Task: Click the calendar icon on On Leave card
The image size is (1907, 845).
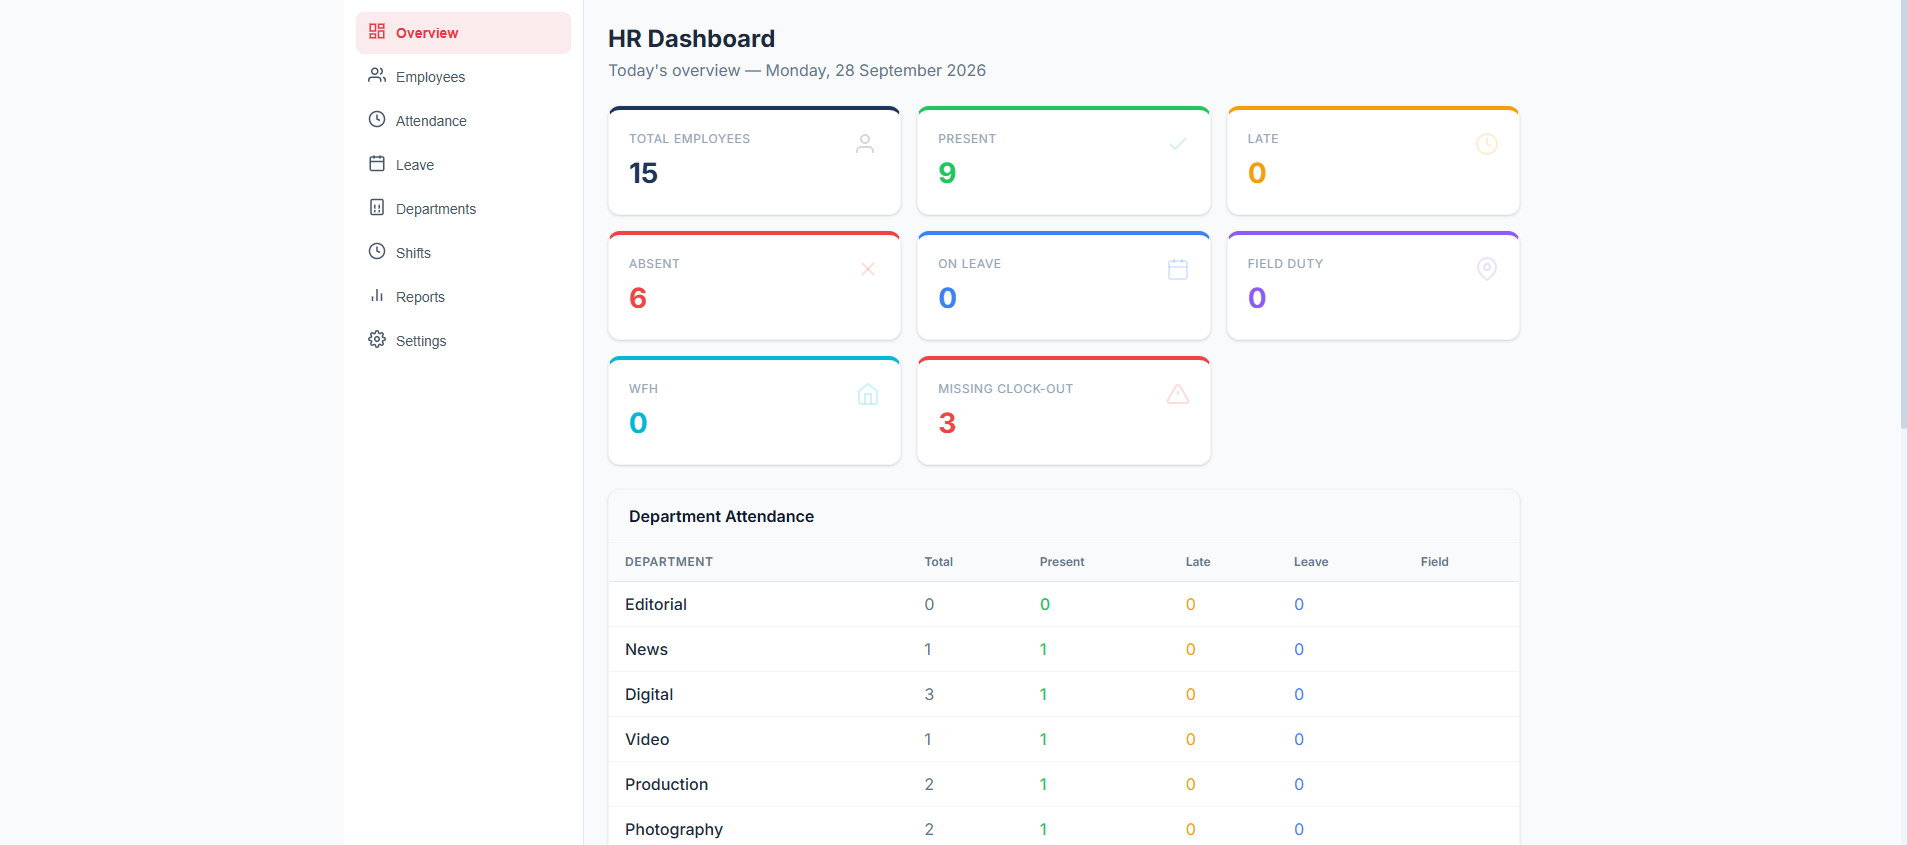Action: pyautogui.click(x=1178, y=269)
